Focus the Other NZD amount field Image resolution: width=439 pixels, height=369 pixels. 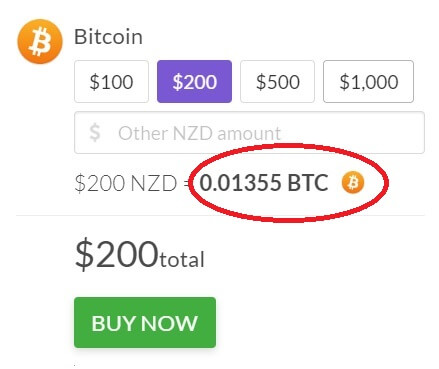click(x=249, y=133)
